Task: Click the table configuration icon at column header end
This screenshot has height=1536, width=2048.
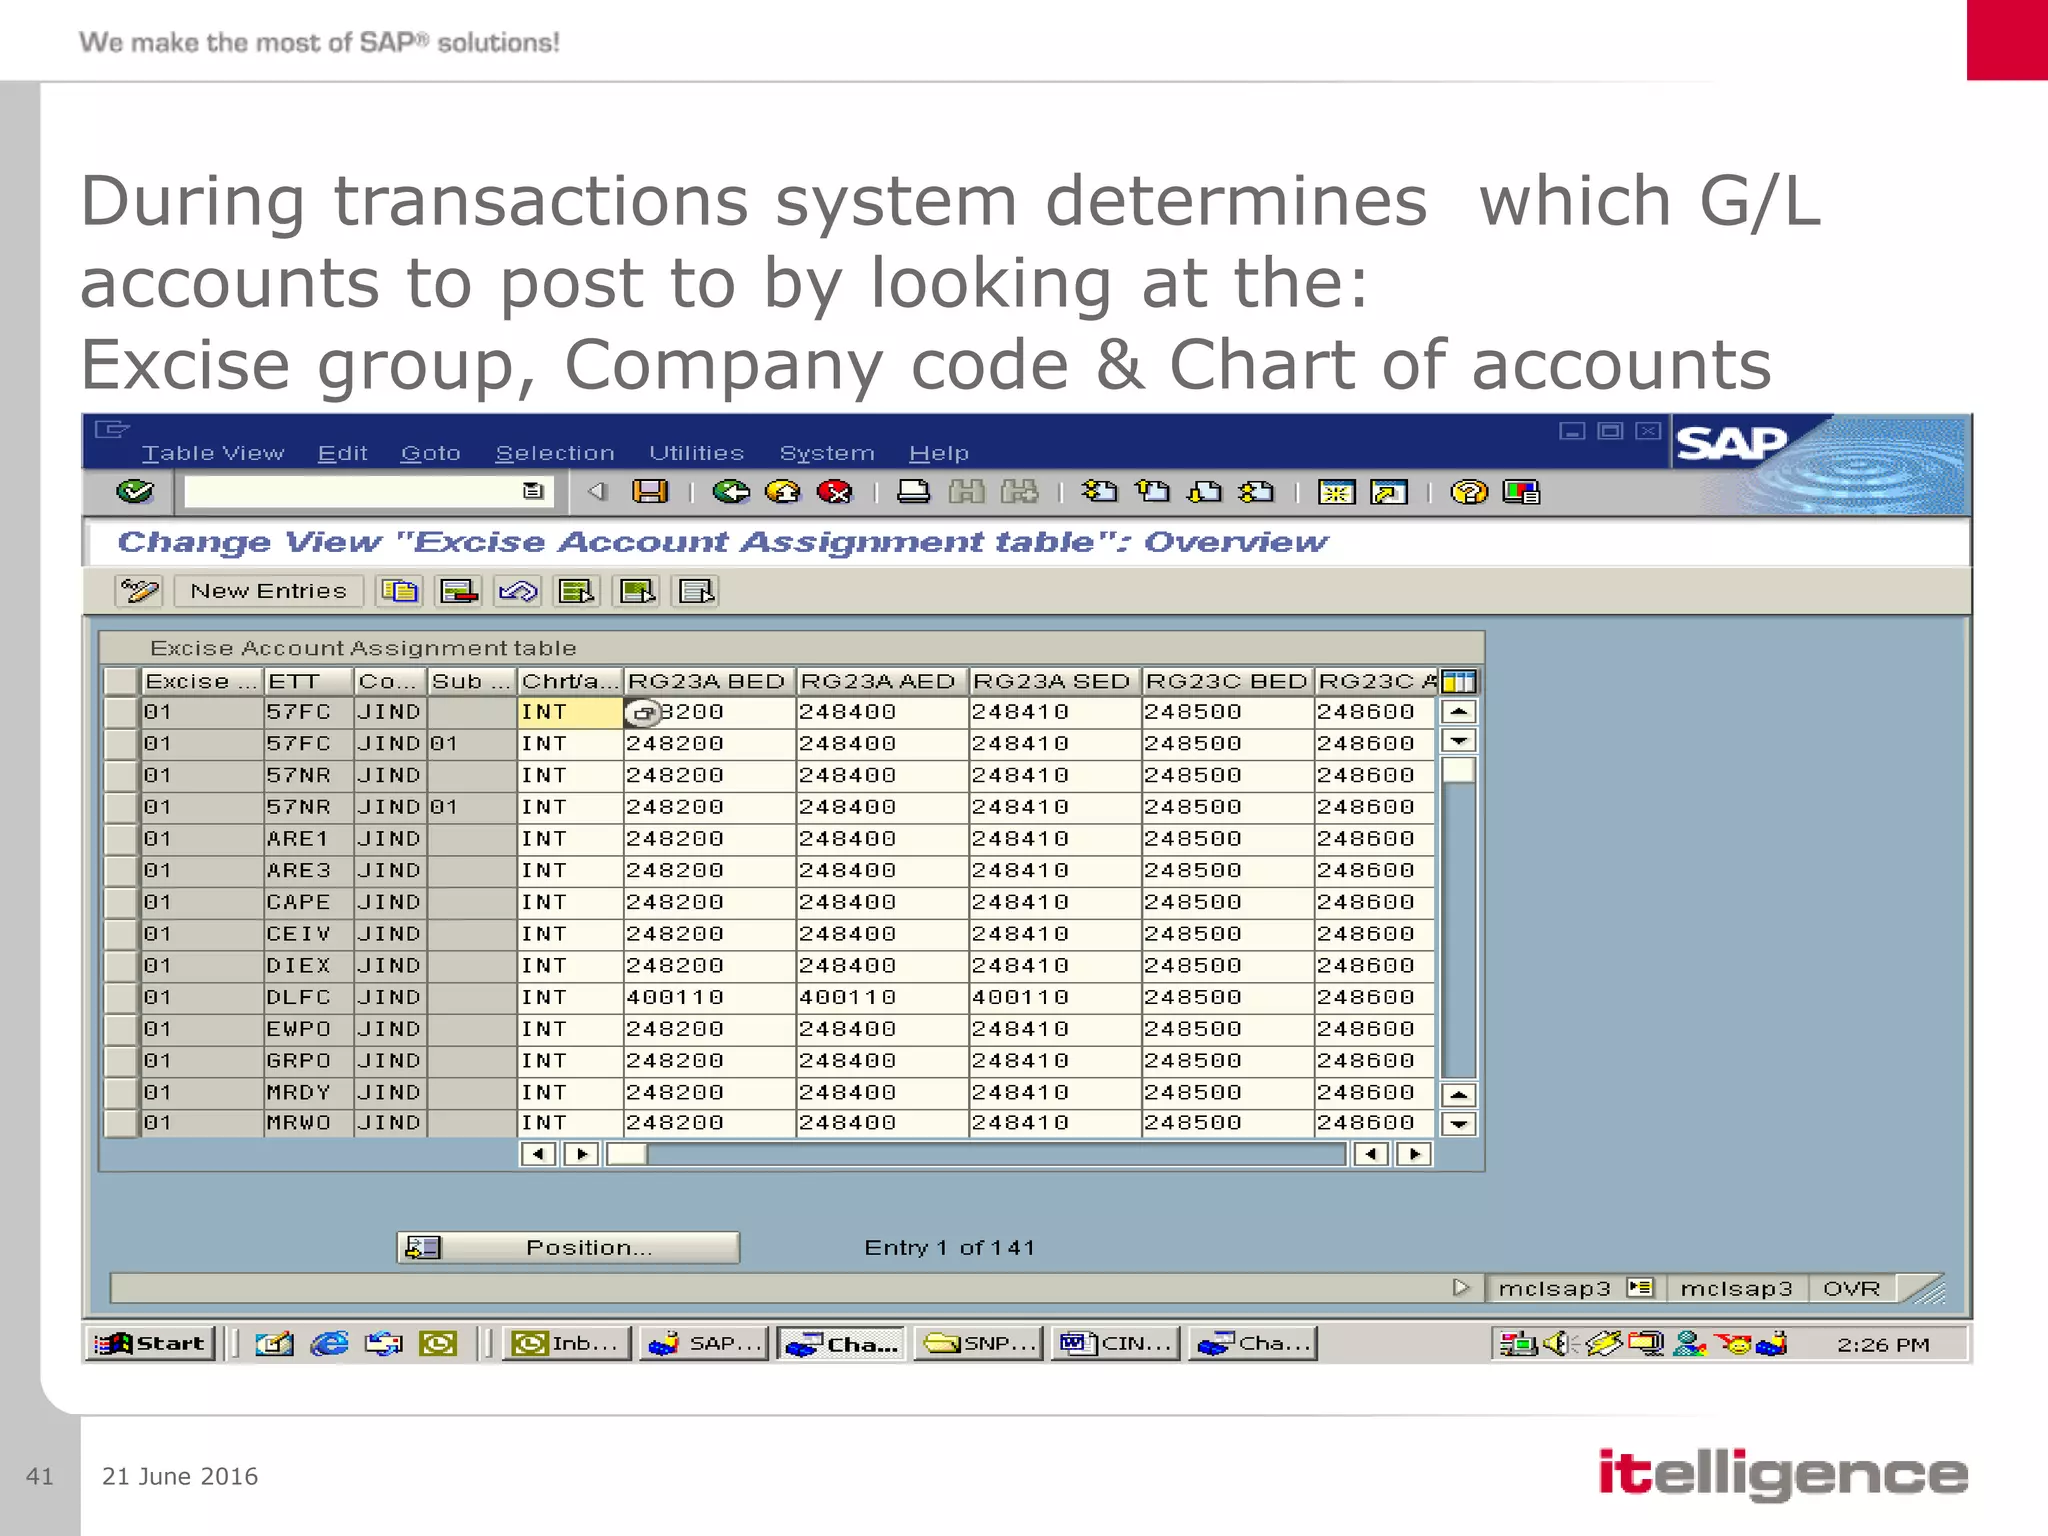Action: [1459, 681]
